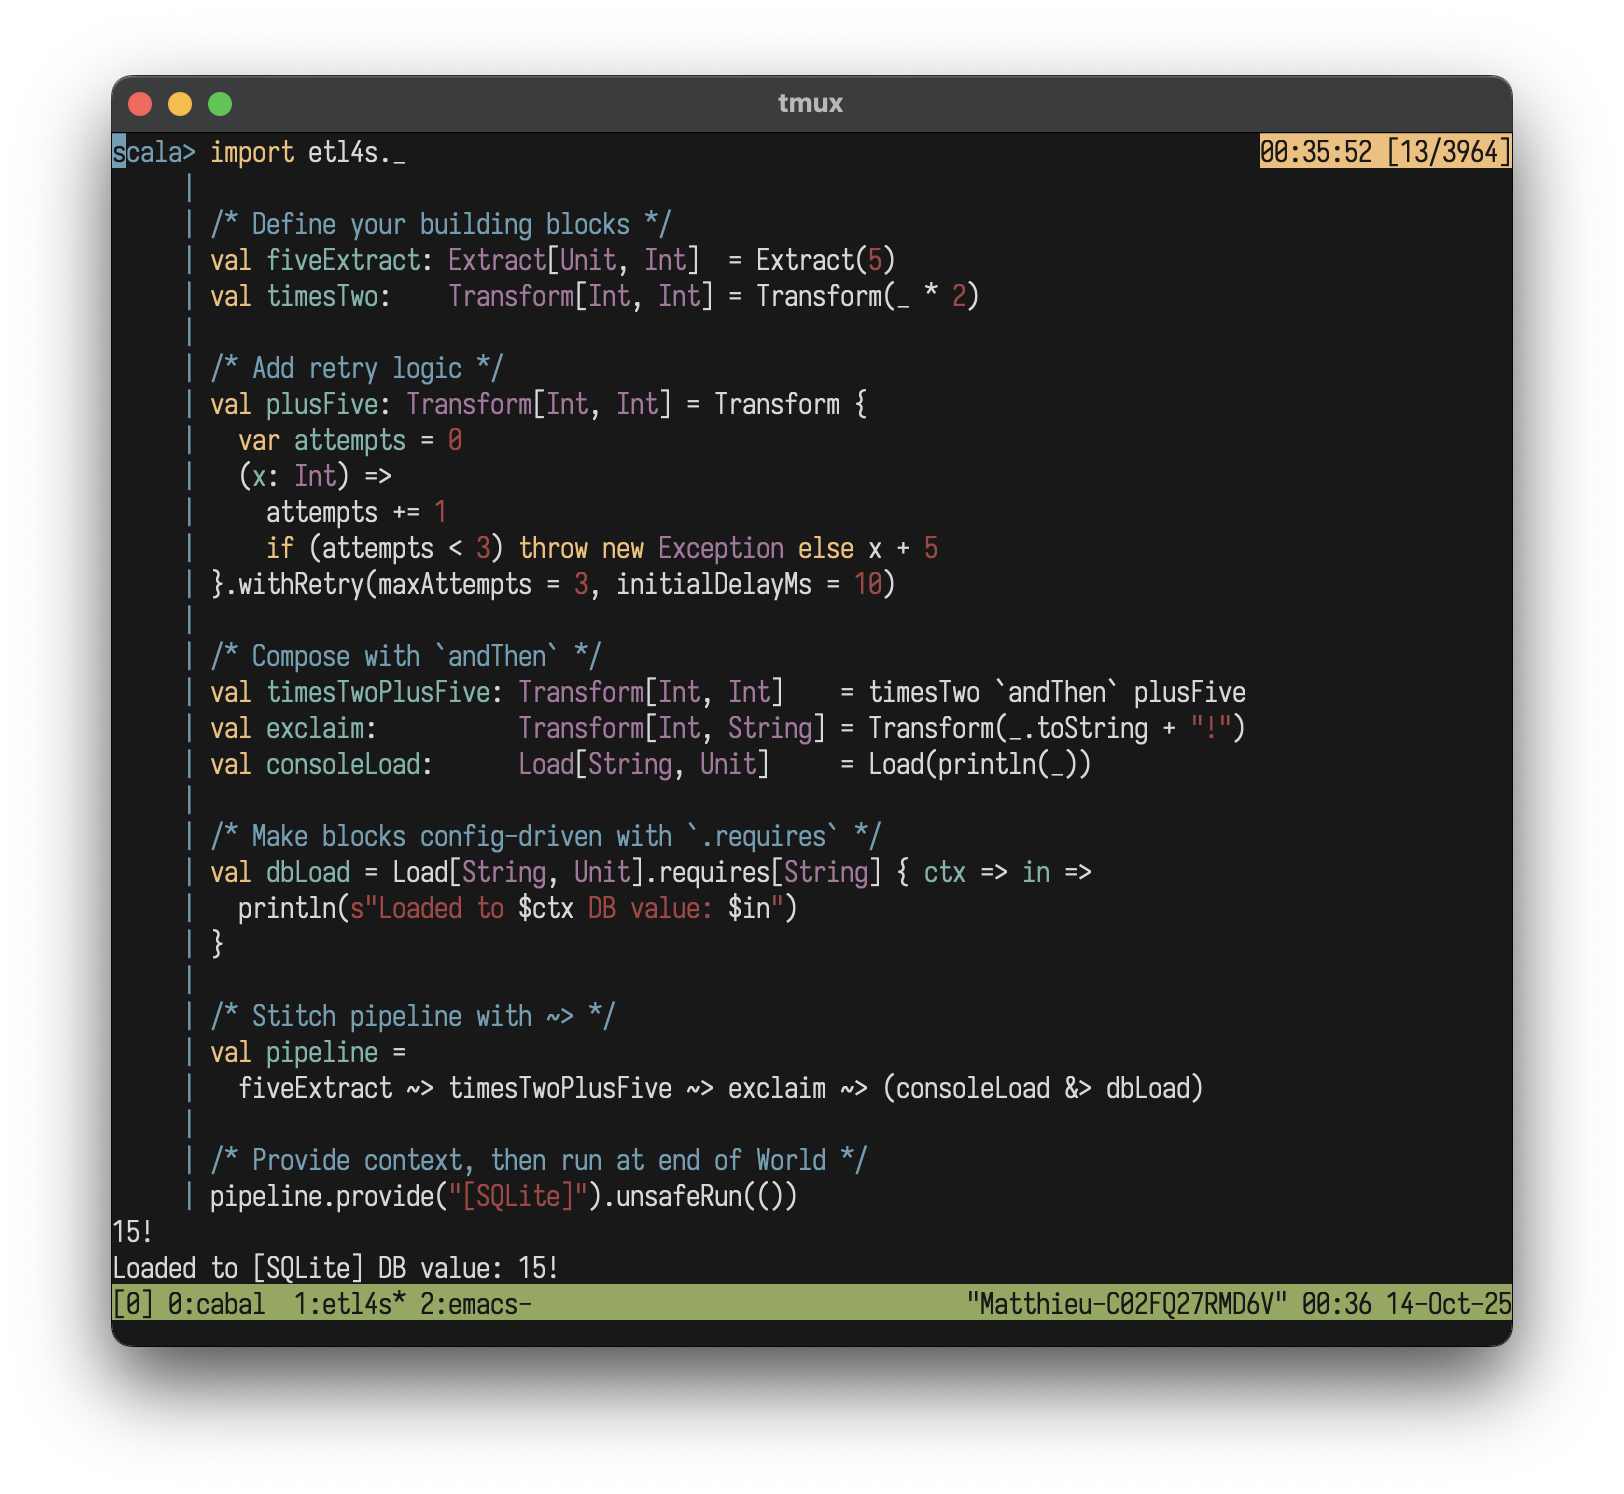Select tmux window tab 2:emacs-

[476, 1304]
